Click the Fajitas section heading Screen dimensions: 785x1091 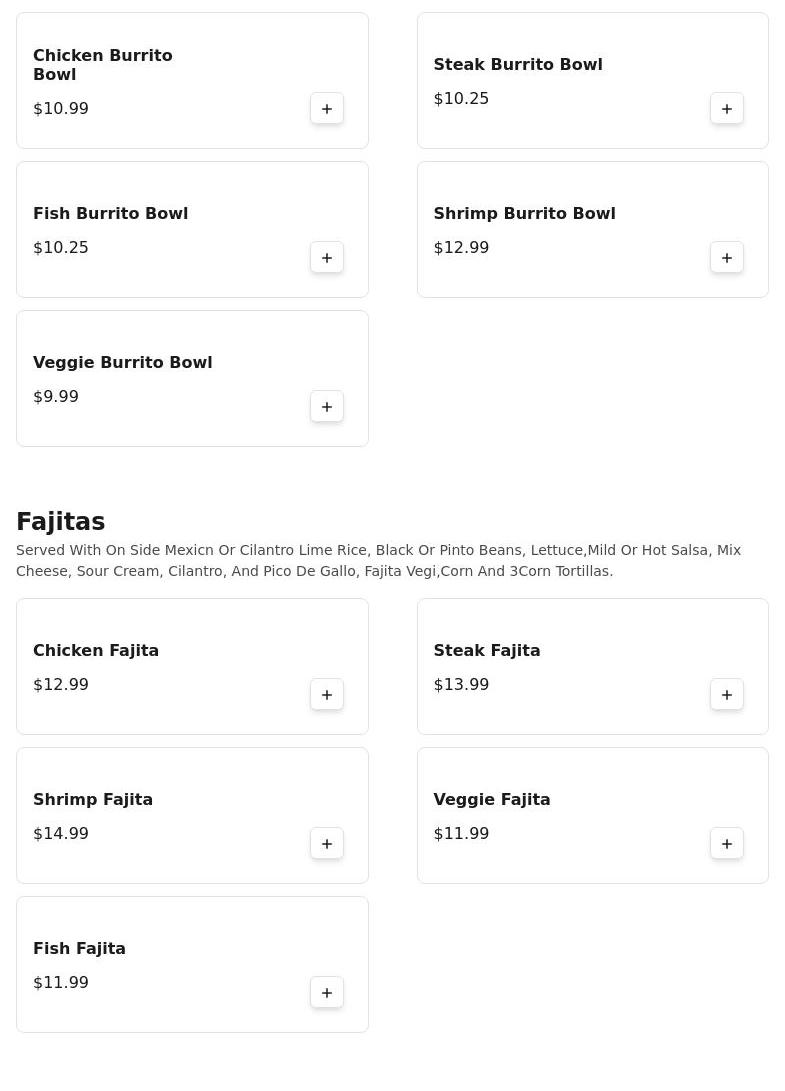[x=61, y=522]
